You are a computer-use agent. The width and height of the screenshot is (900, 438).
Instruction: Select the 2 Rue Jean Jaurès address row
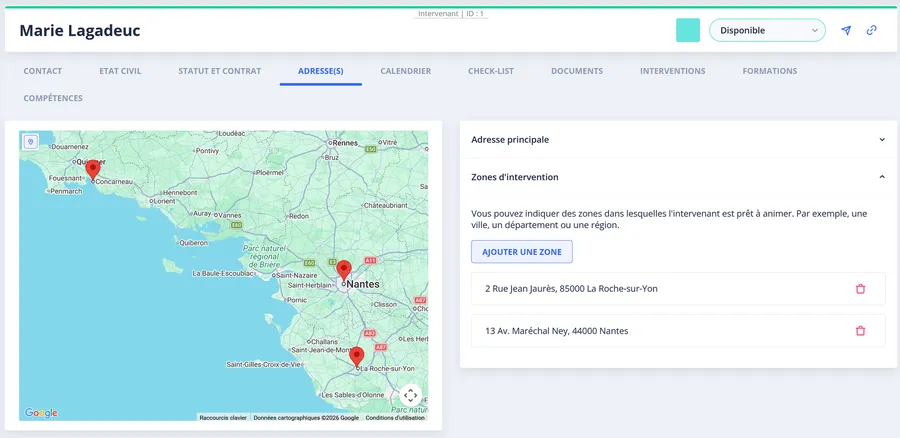[678, 289]
